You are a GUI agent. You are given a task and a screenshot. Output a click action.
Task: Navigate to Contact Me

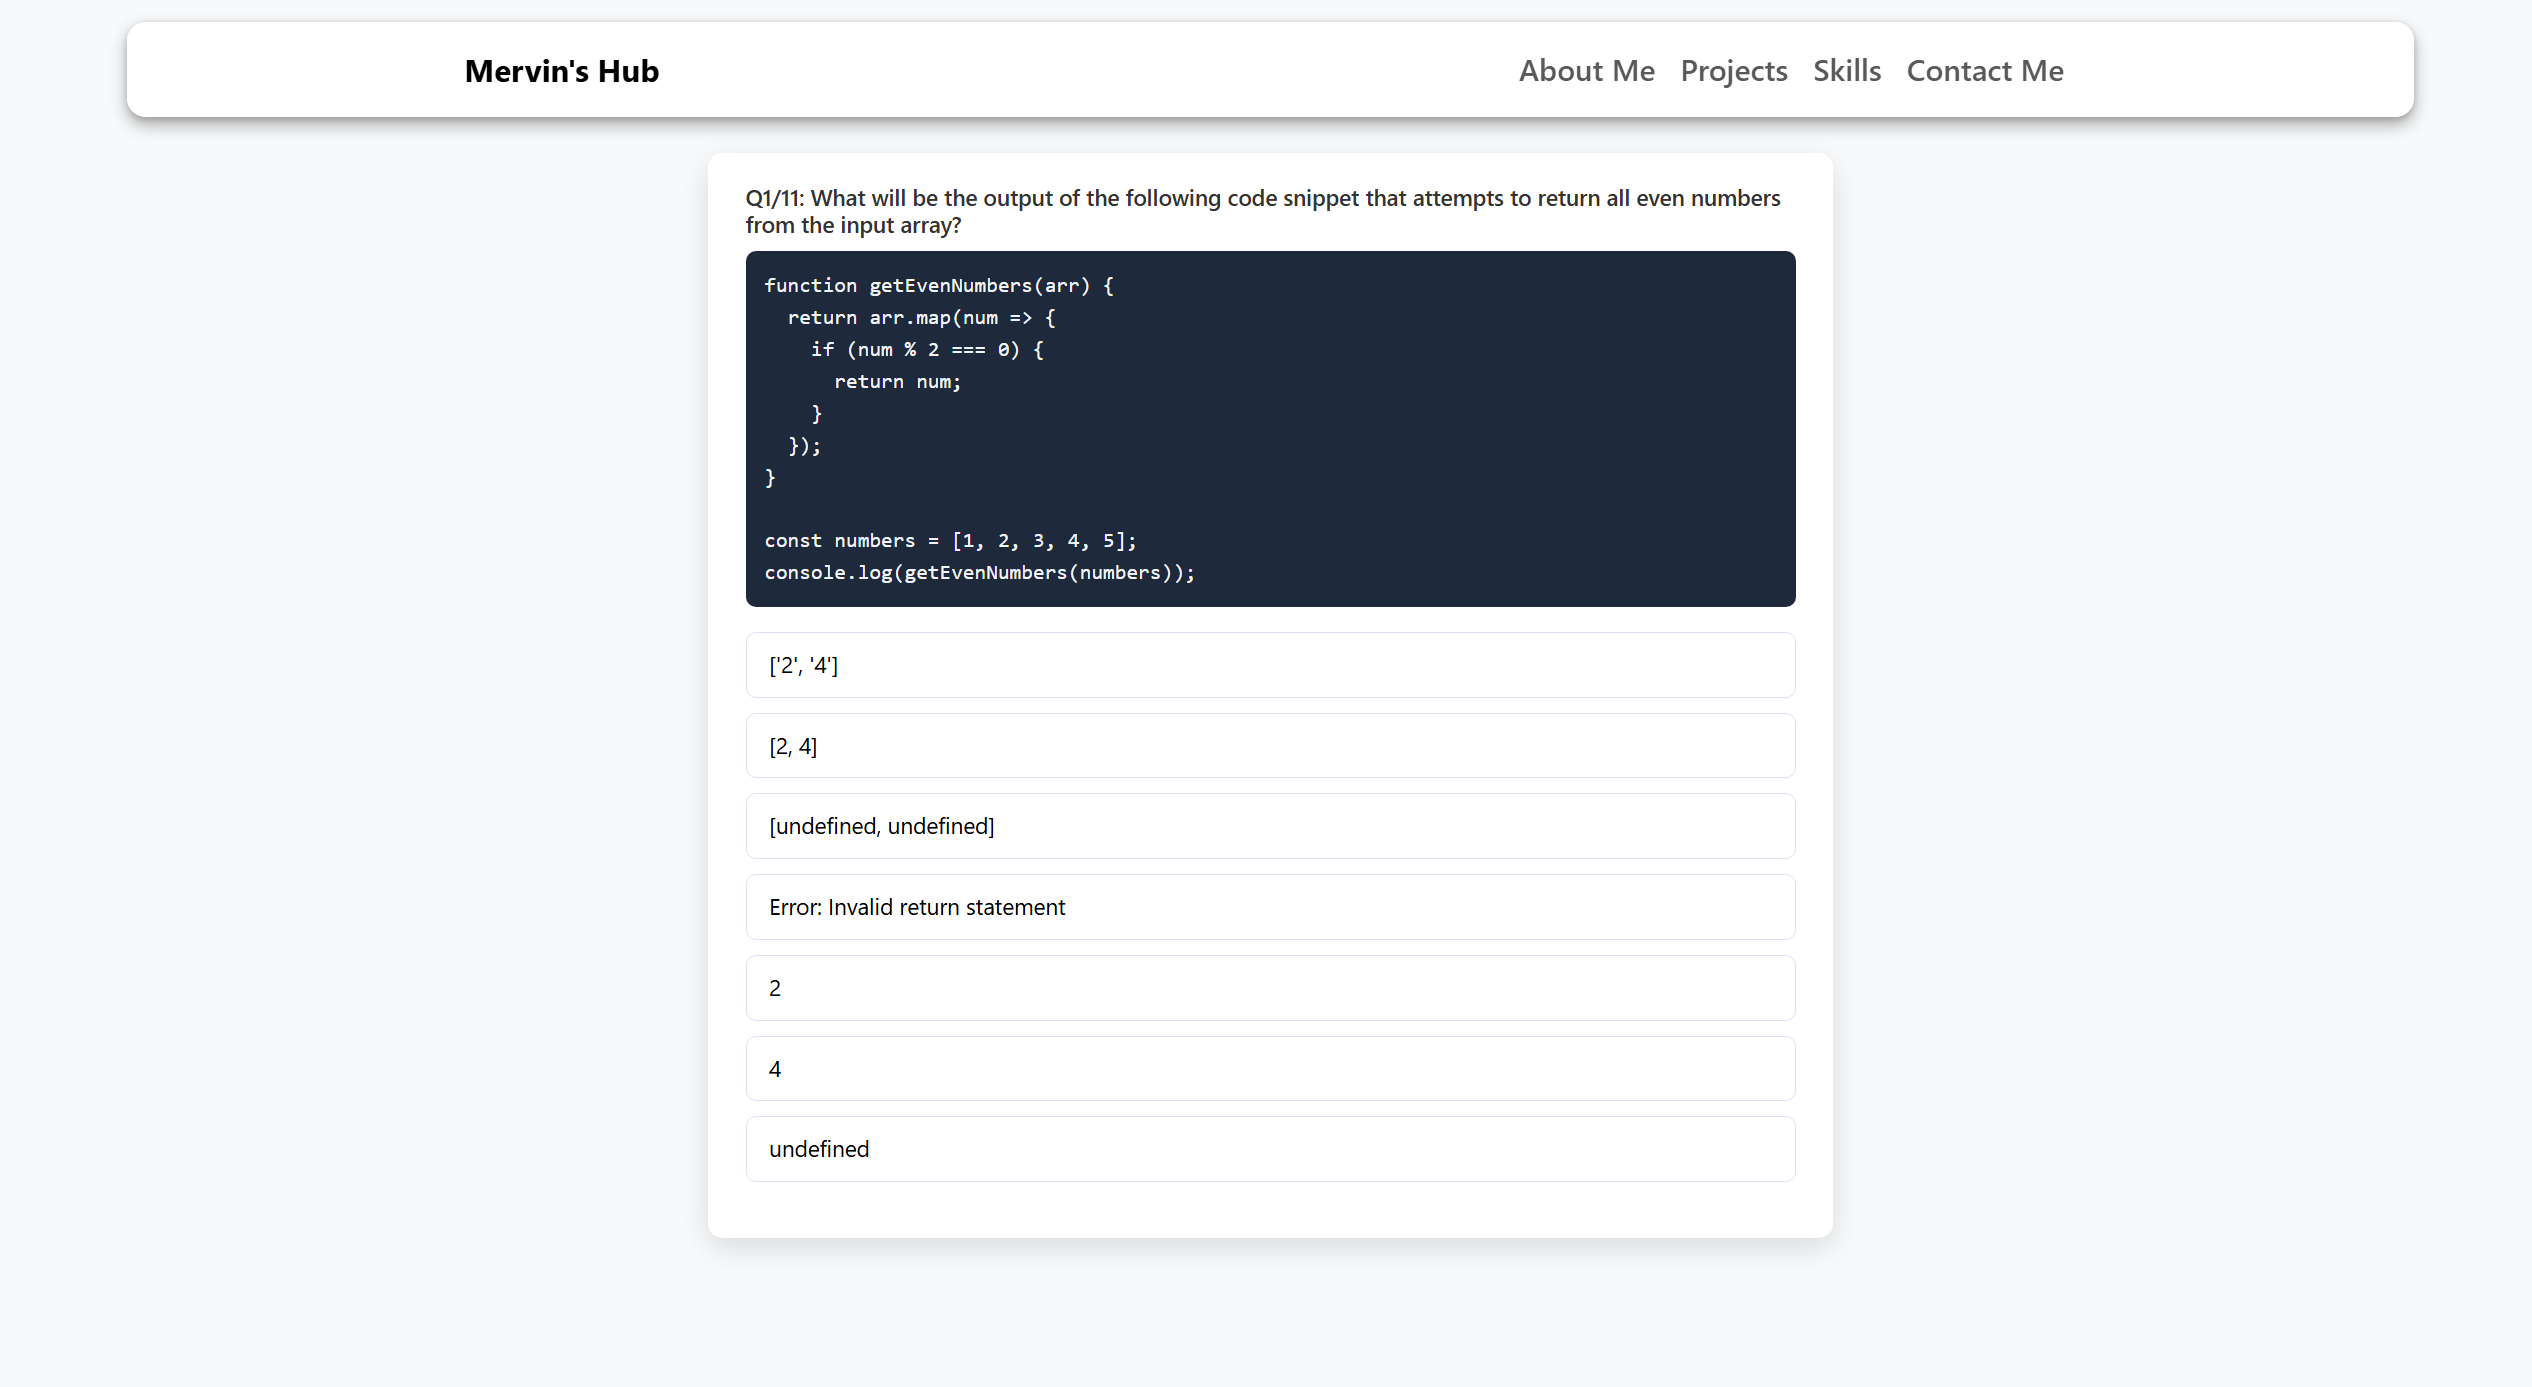click(1984, 71)
